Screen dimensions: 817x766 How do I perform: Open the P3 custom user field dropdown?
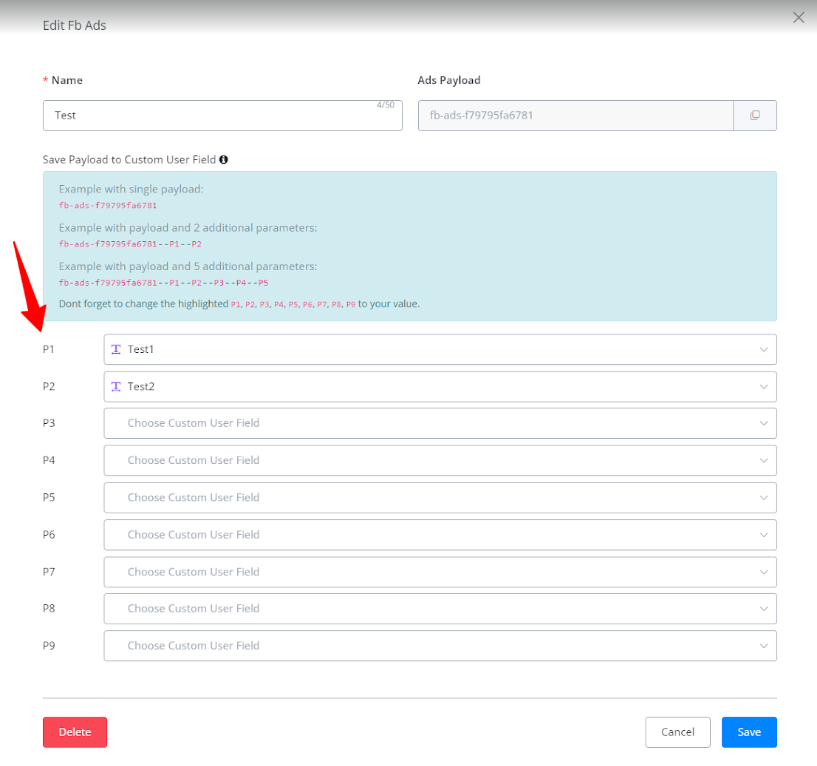pos(440,423)
